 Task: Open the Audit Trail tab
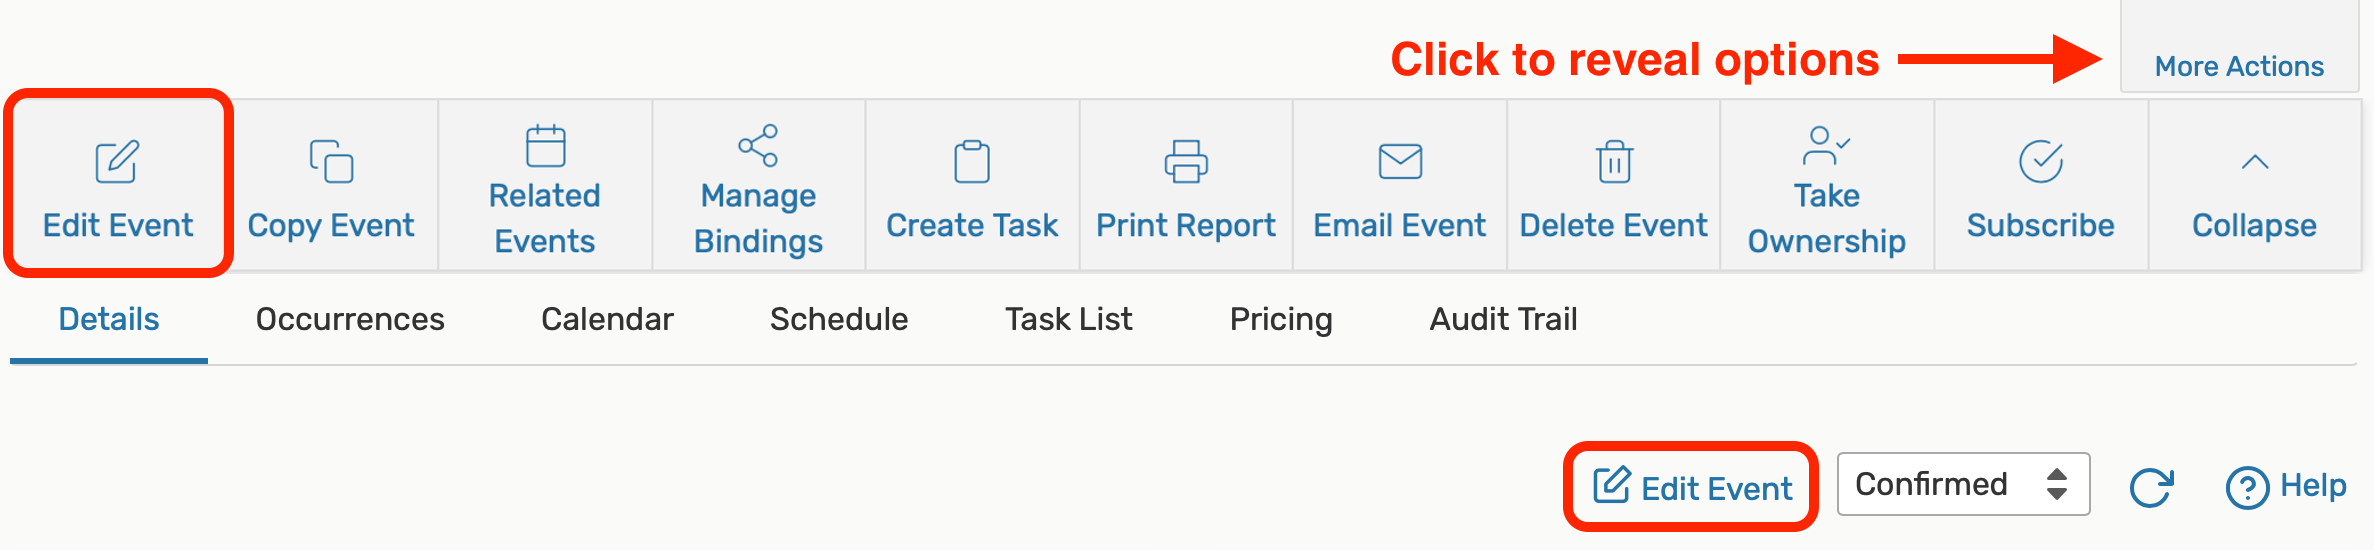[x=1503, y=319]
